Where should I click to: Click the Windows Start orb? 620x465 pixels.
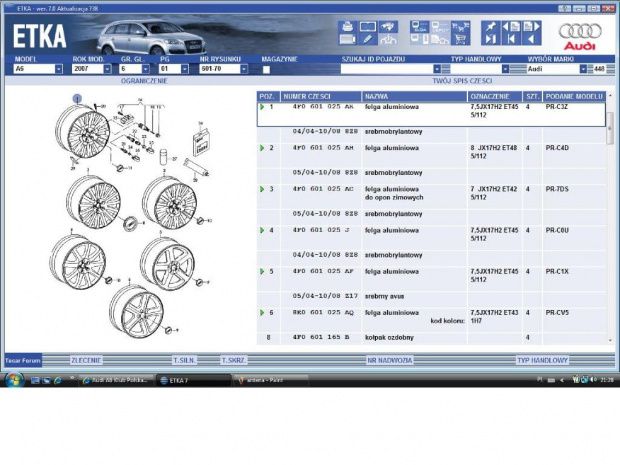click(x=13, y=380)
